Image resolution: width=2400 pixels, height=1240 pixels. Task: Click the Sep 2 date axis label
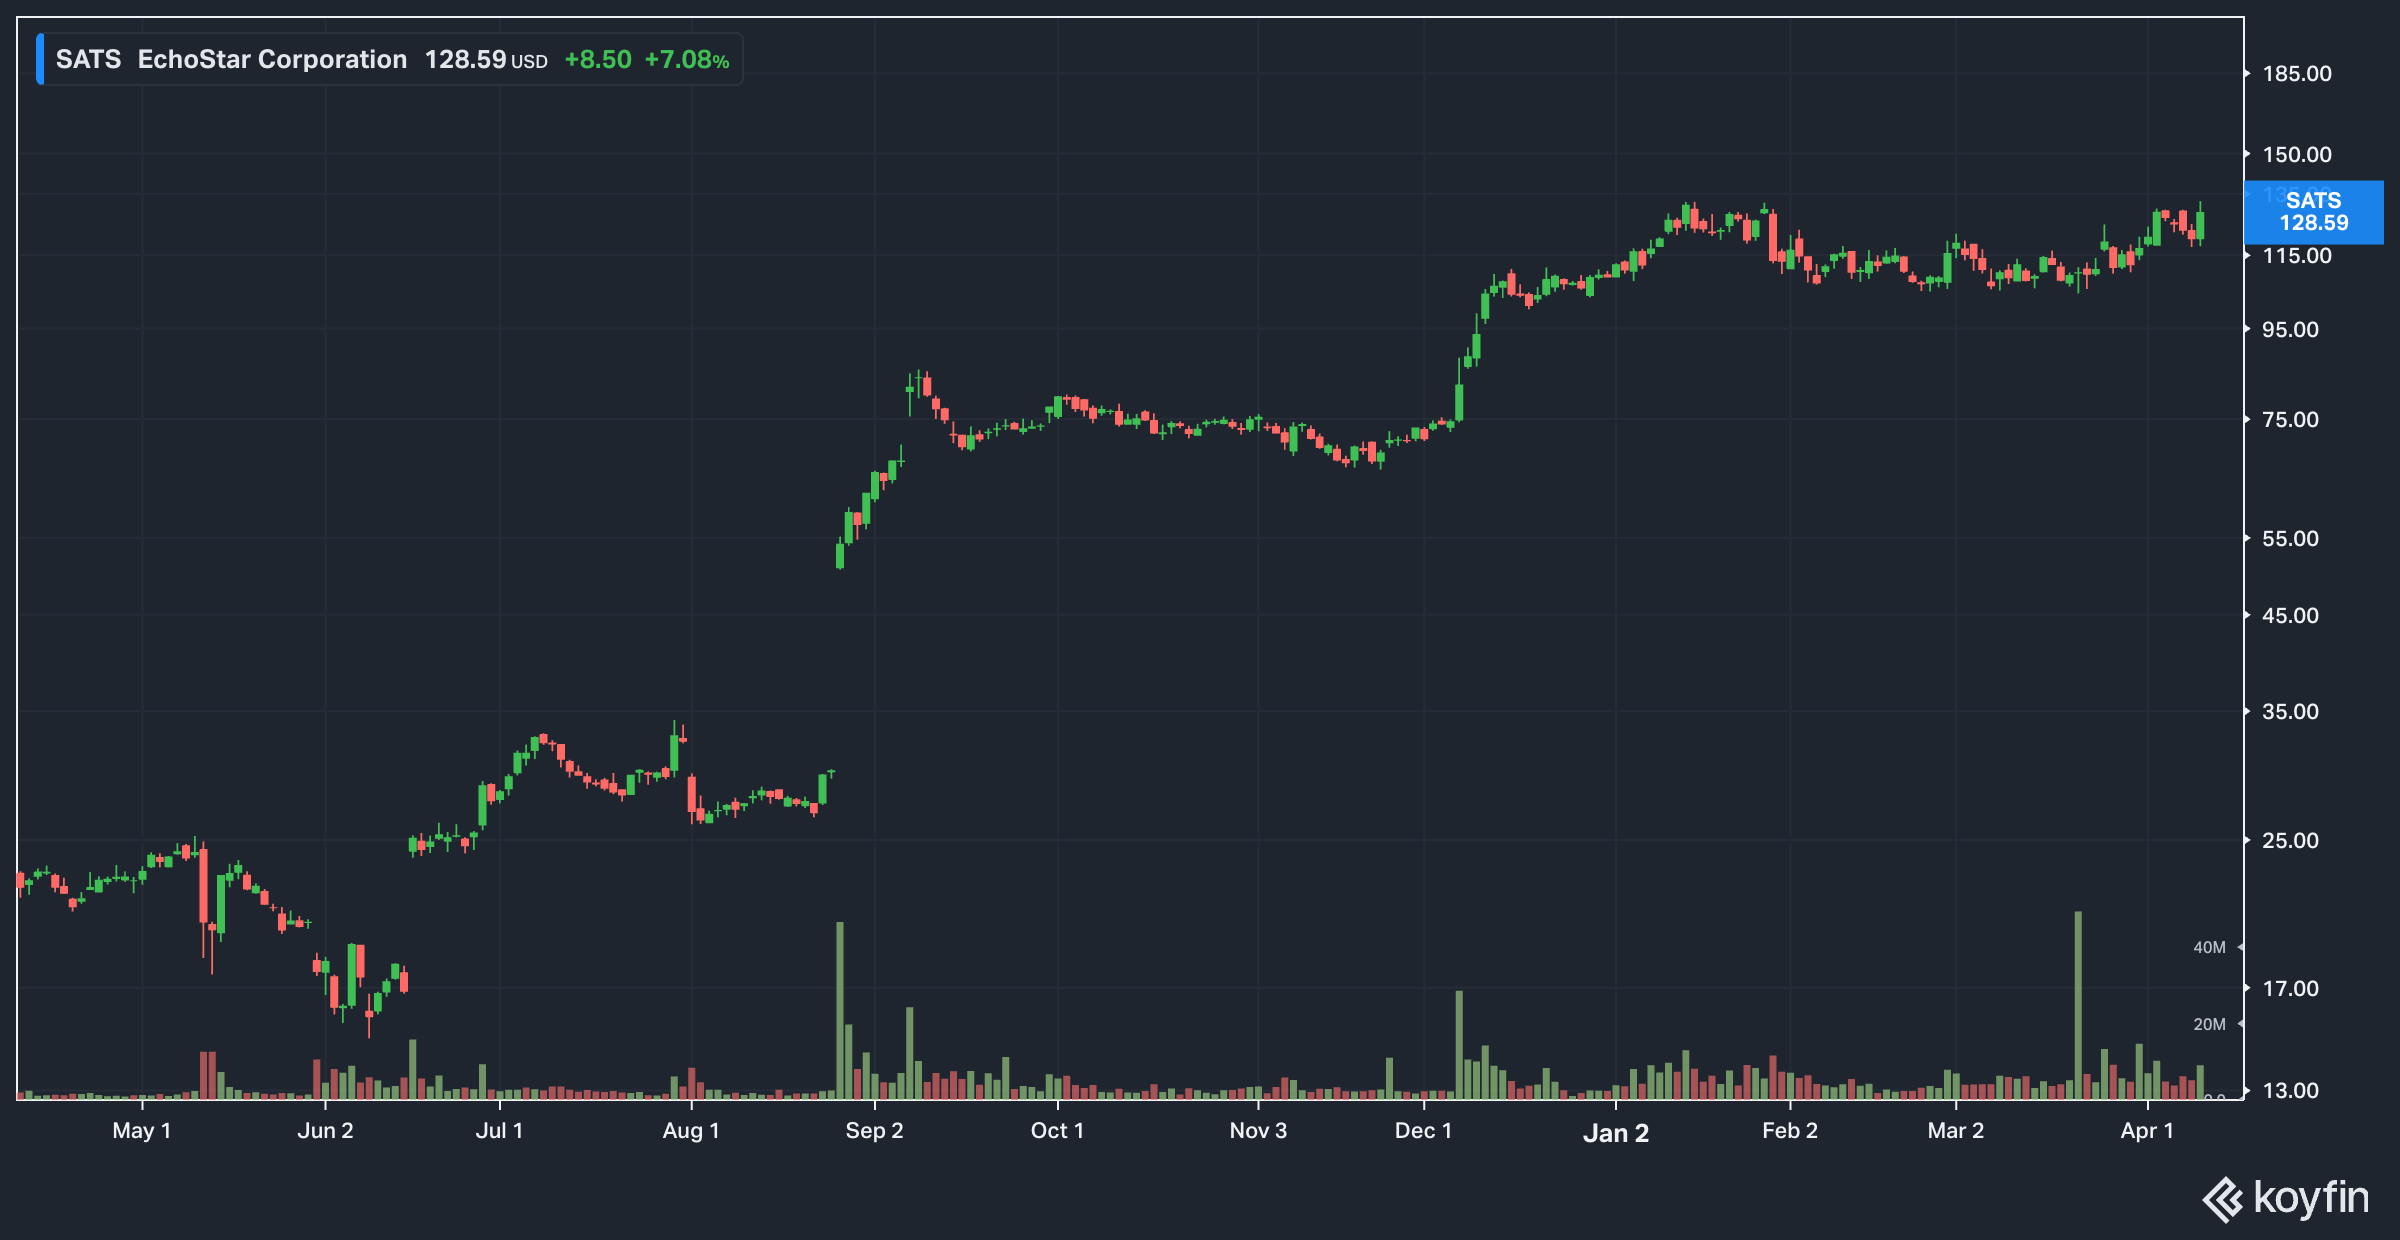pyautogui.click(x=874, y=1131)
